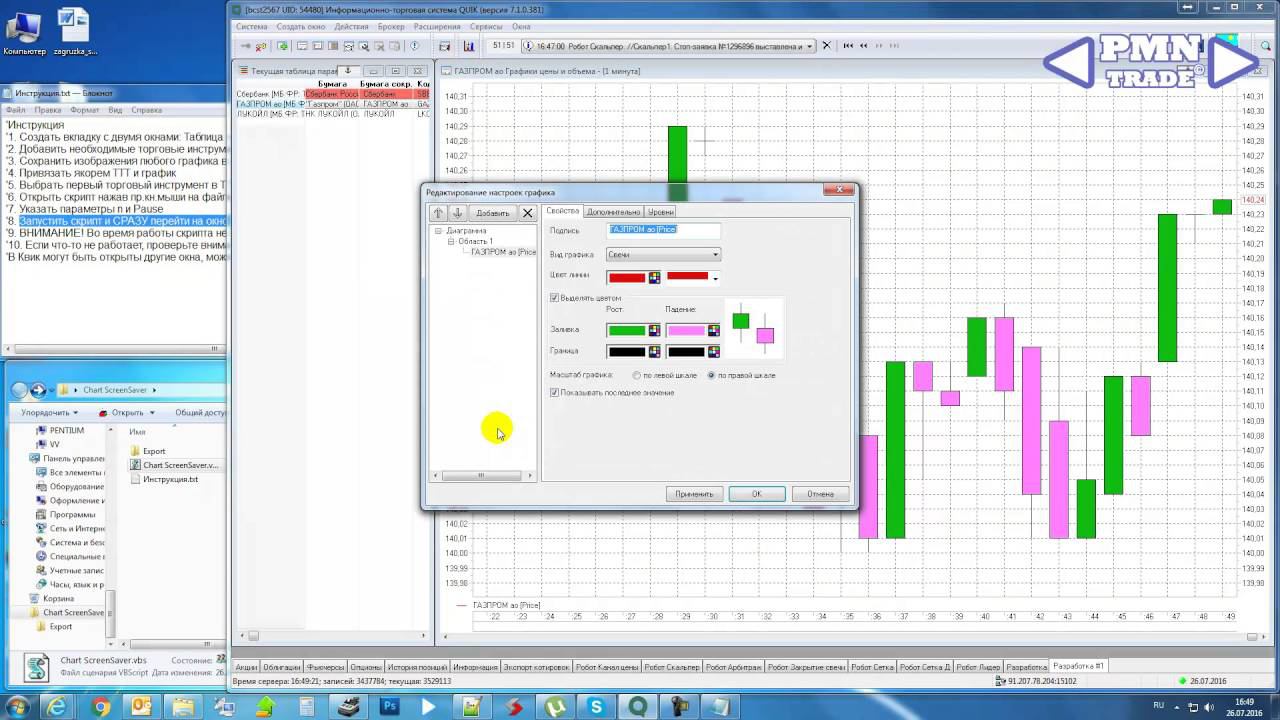
Task: Switch to the Уровни tab
Action: (x=660, y=211)
